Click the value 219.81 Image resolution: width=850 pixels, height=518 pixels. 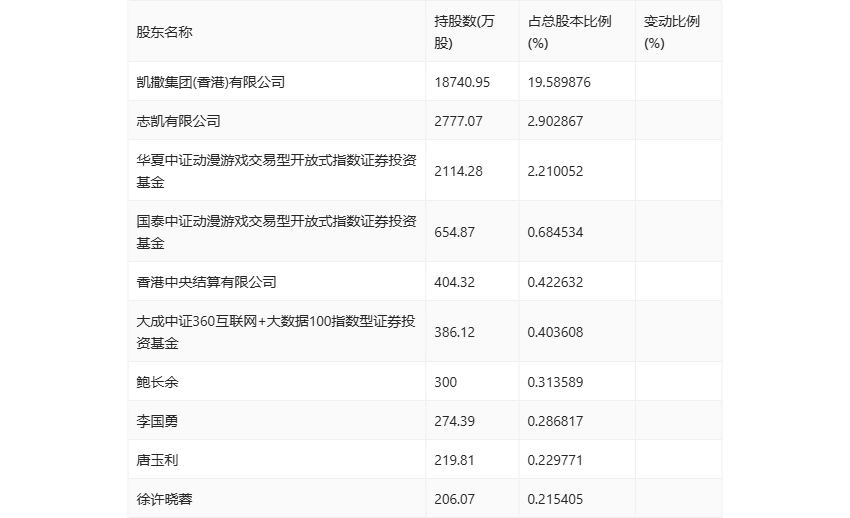(454, 460)
